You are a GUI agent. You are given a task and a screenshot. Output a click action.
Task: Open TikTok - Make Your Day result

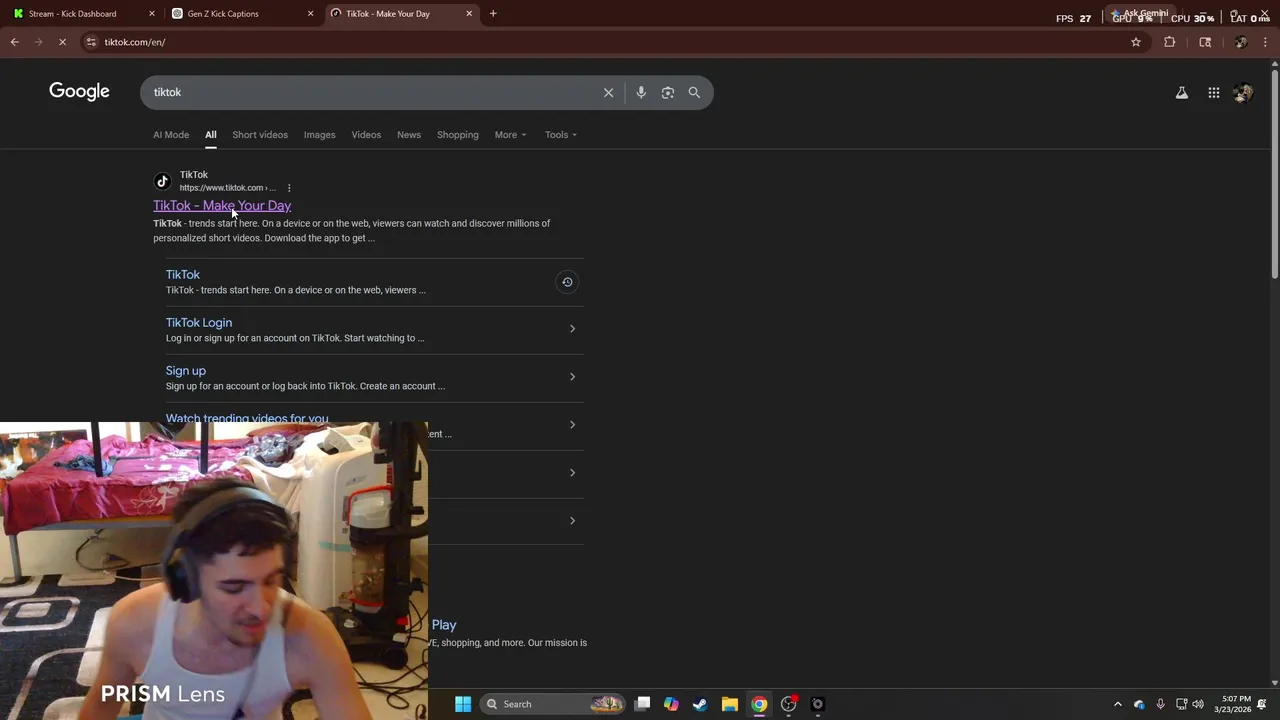pyautogui.click(x=222, y=206)
